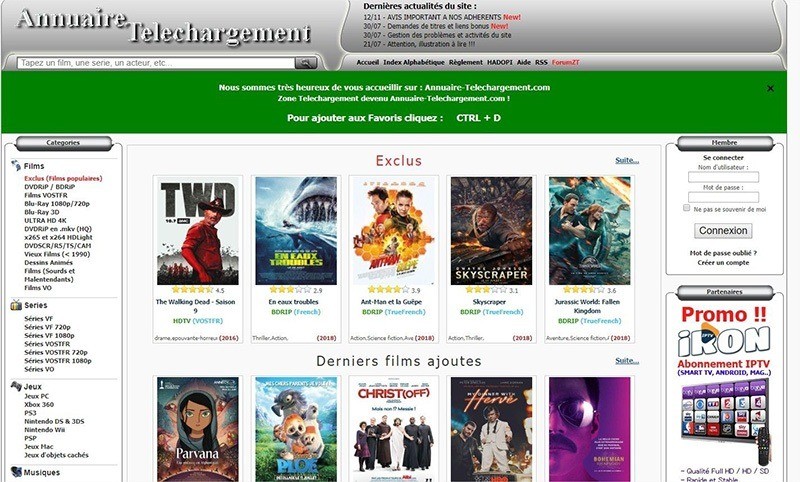
Task: Open 'Gestion des problèmes' news item
Action: tap(449, 35)
